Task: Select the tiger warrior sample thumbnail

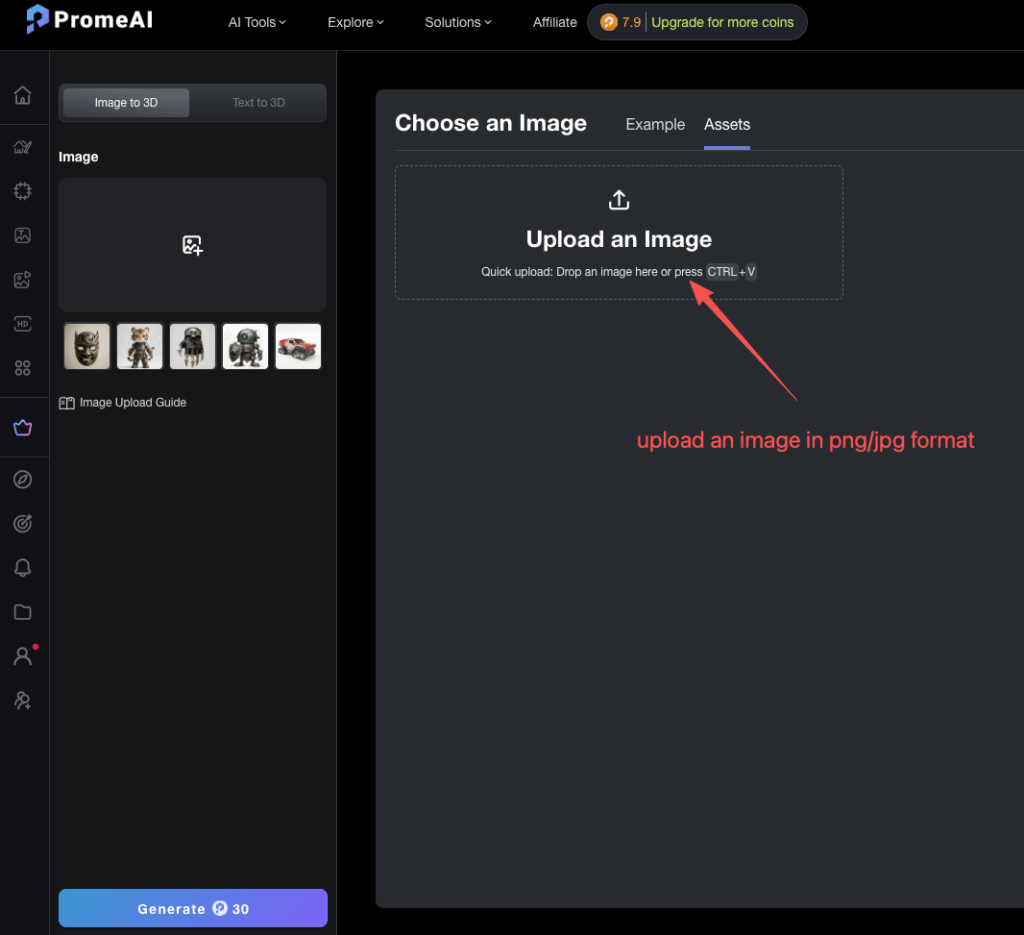Action: (x=140, y=347)
